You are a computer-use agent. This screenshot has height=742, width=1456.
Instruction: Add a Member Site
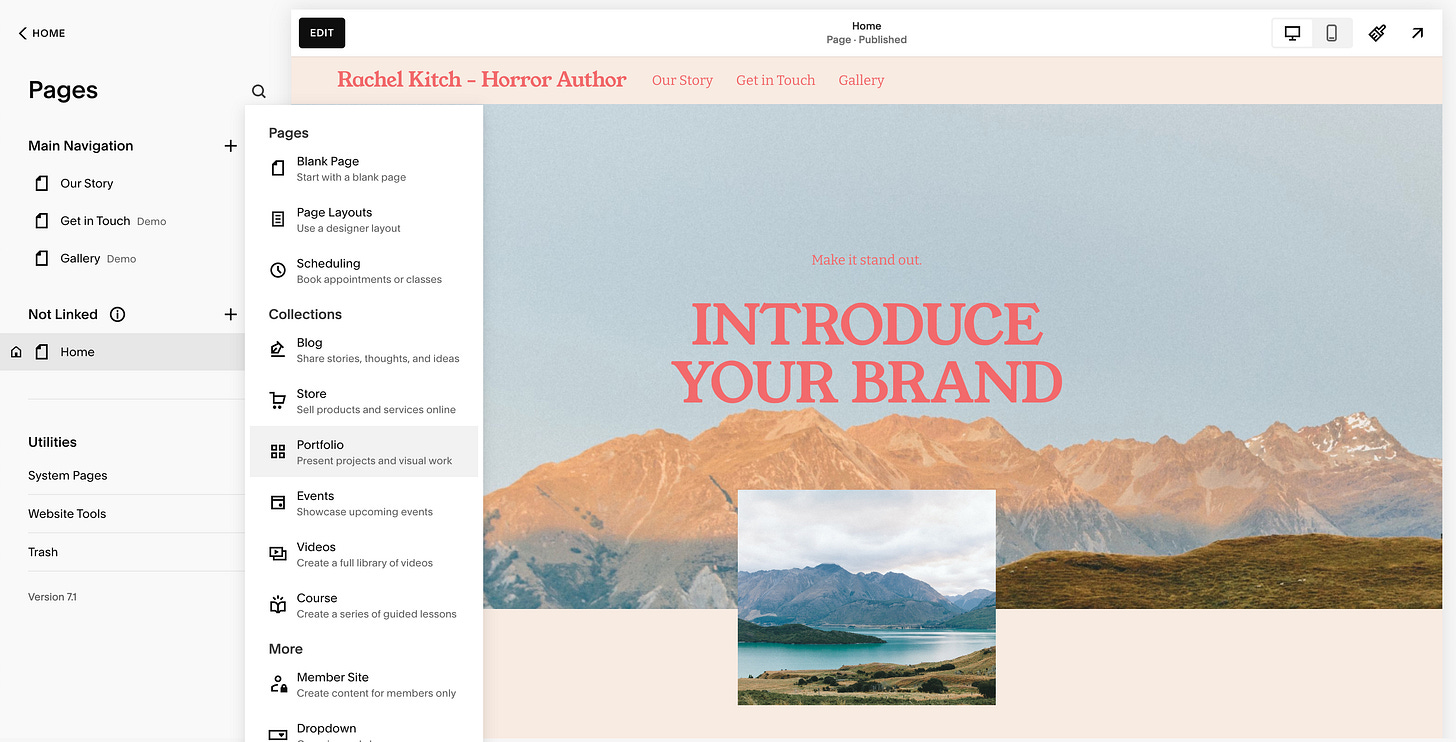(x=364, y=684)
